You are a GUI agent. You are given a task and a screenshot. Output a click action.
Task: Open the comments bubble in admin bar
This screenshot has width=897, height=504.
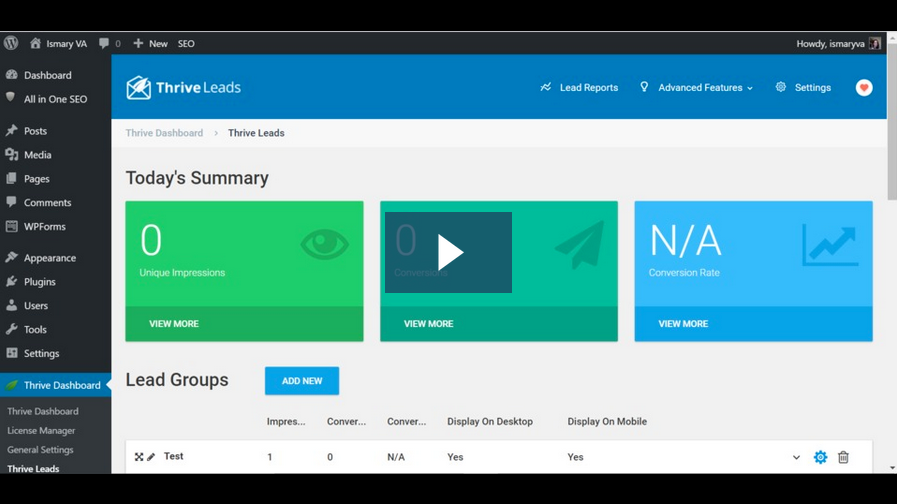104,43
